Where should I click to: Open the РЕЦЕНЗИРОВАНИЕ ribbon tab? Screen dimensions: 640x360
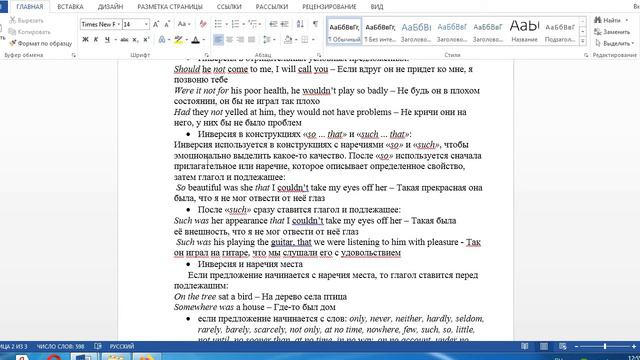(x=329, y=7)
